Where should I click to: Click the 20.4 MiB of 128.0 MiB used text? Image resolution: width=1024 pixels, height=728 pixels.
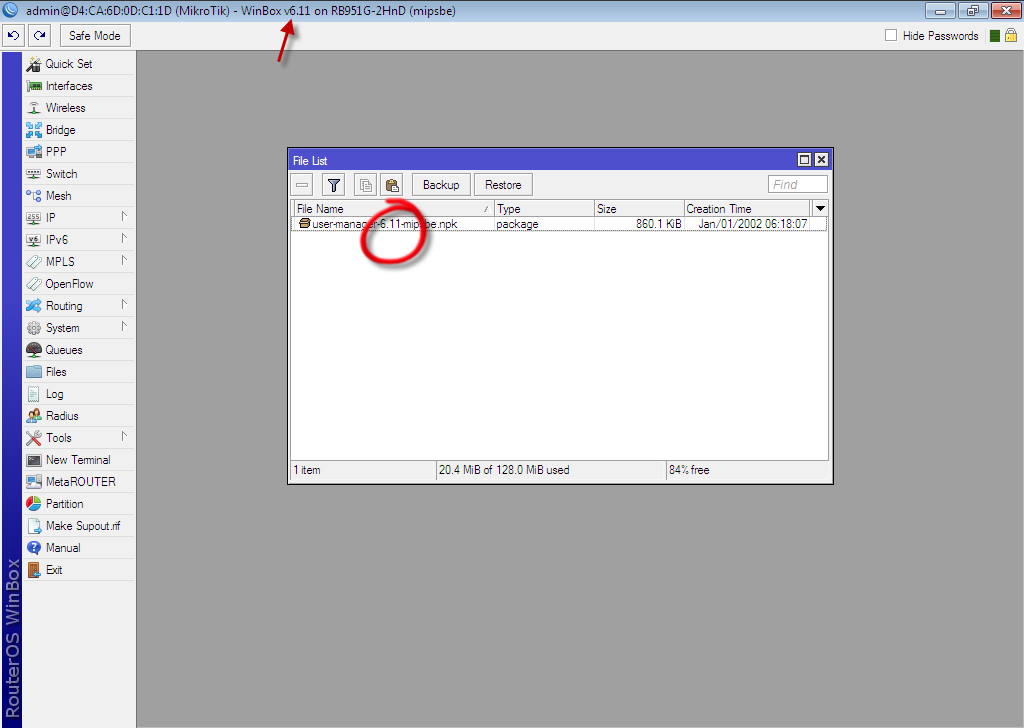pos(504,470)
